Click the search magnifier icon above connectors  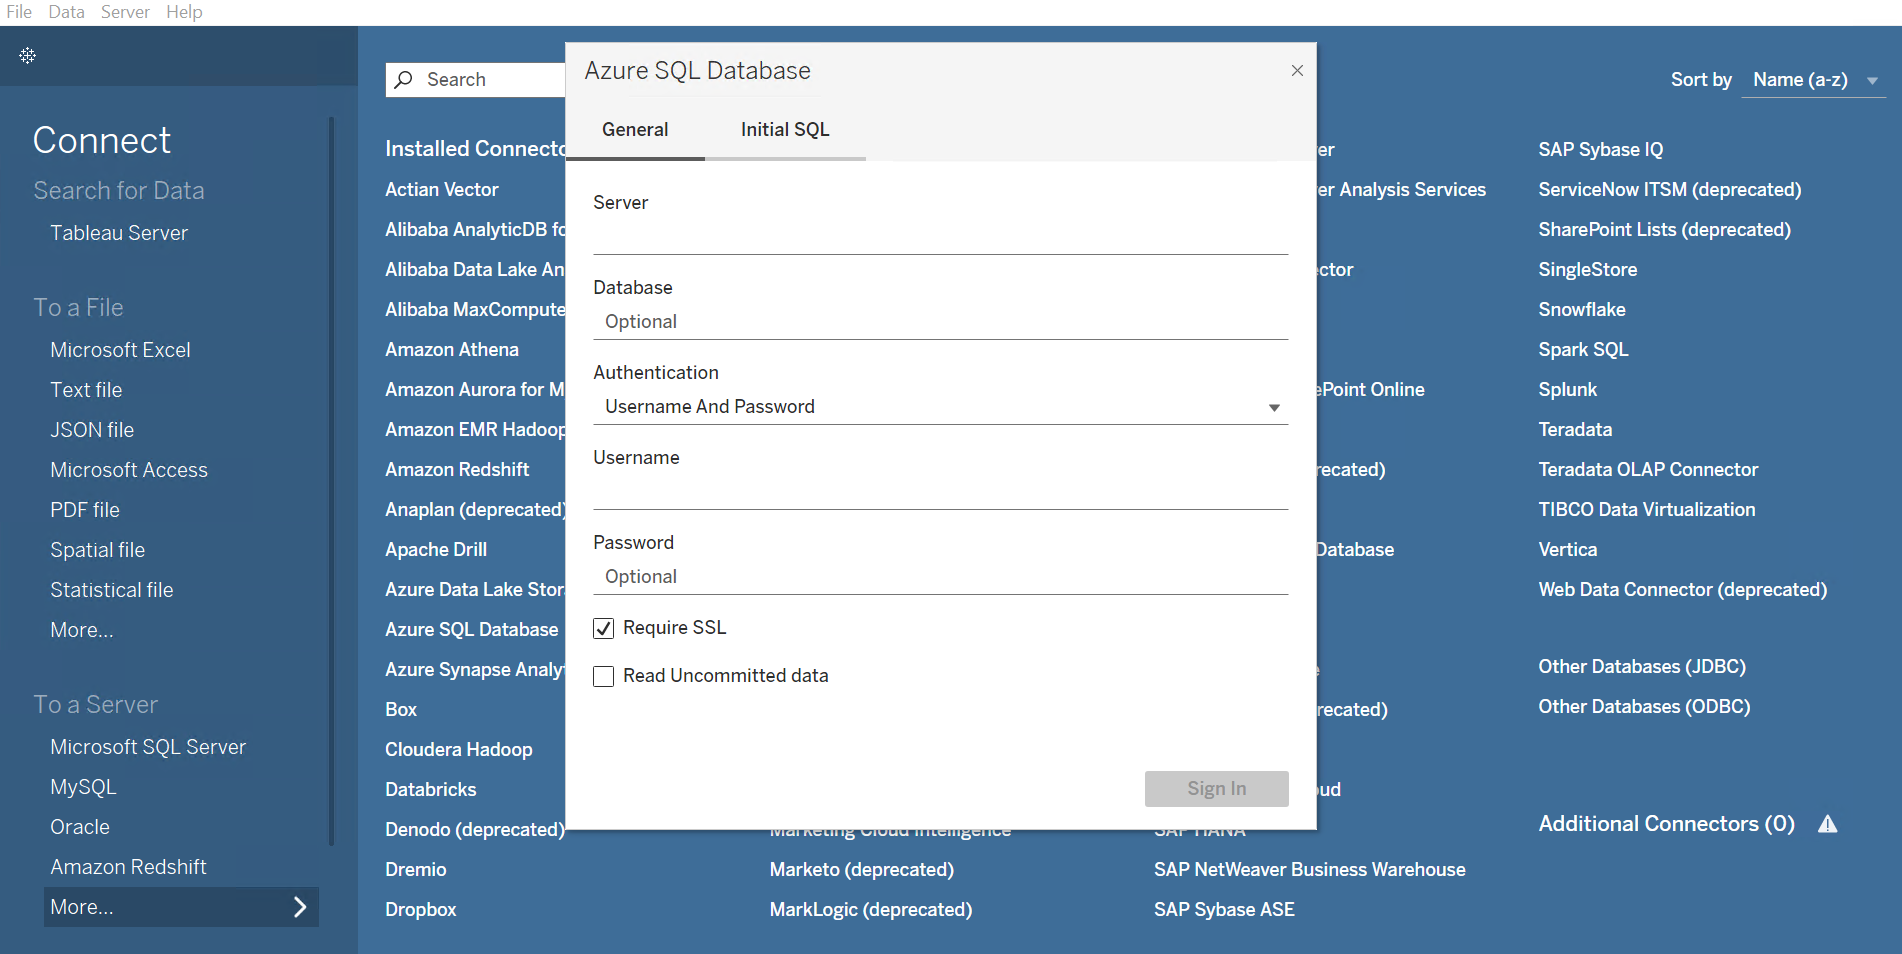click(403, 79)
